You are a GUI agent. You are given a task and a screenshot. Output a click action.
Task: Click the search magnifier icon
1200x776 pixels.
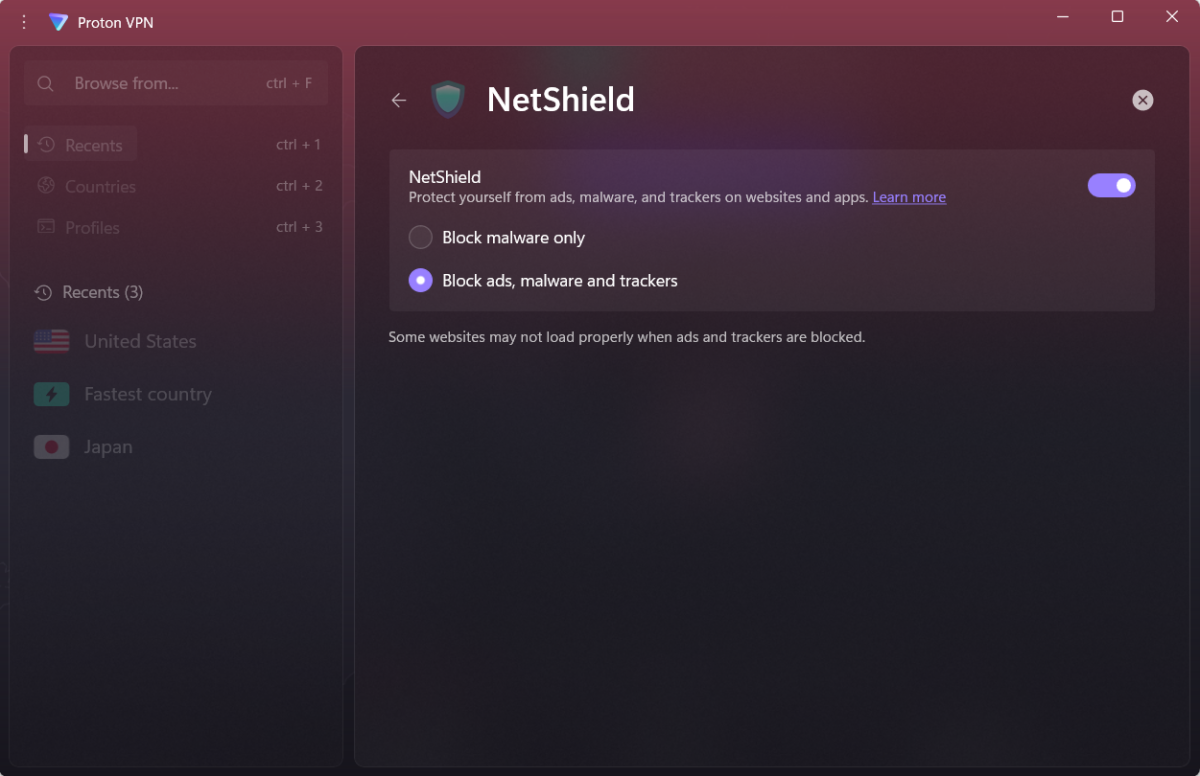(x=45, y=84)
